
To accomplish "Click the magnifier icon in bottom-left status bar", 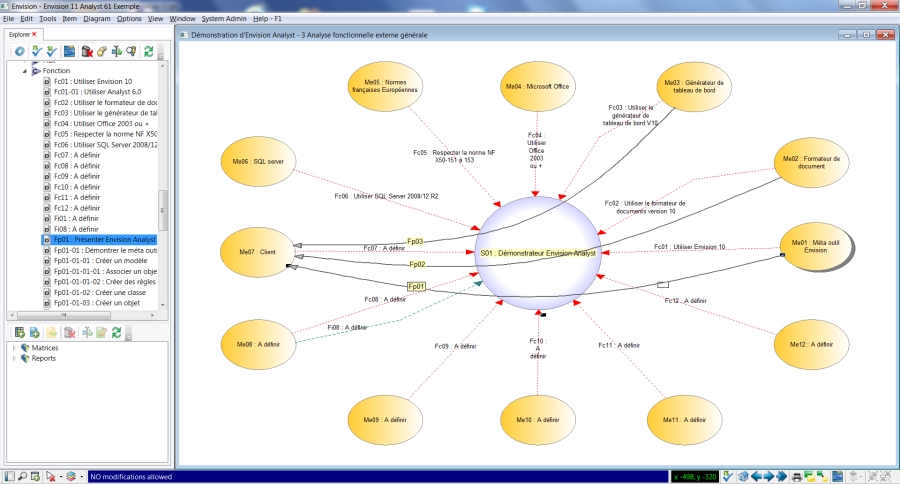I will pyautogui.click(x=22, y=477).
